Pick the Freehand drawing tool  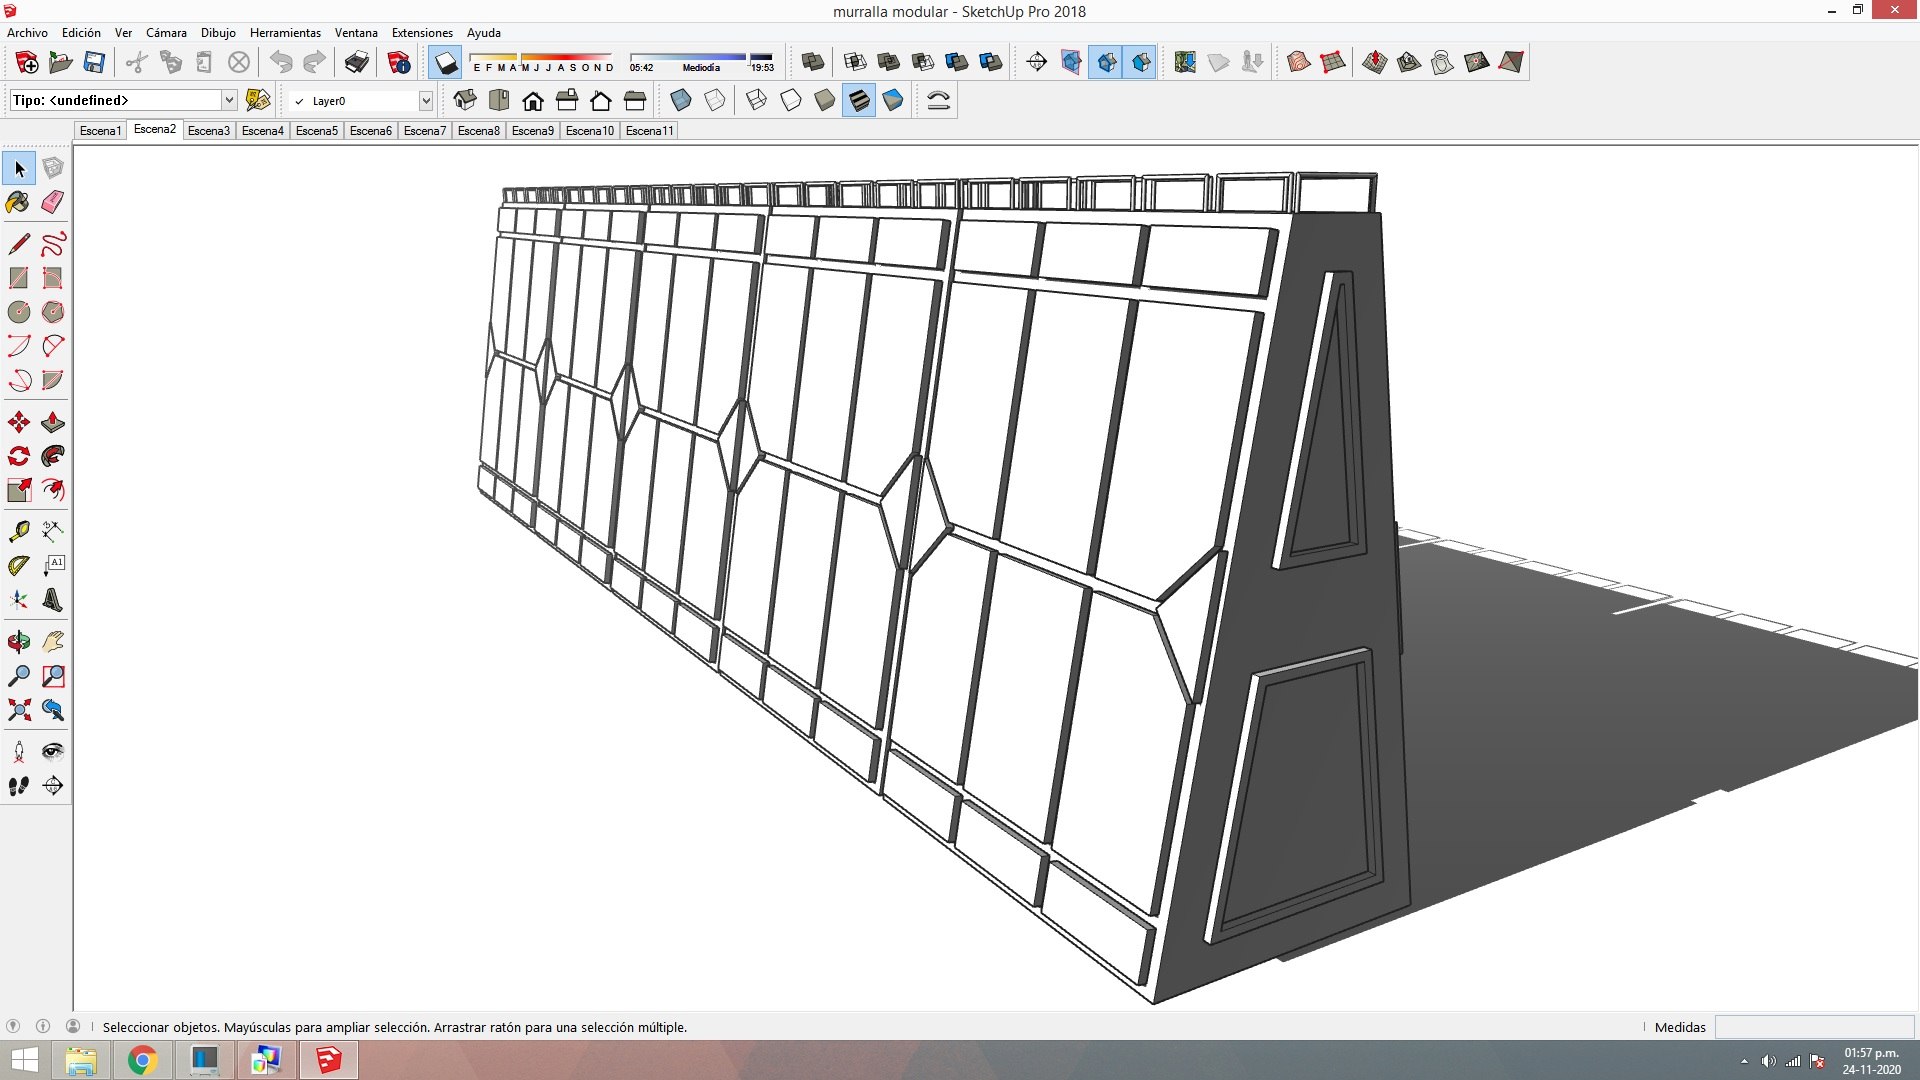click(53, 244)
